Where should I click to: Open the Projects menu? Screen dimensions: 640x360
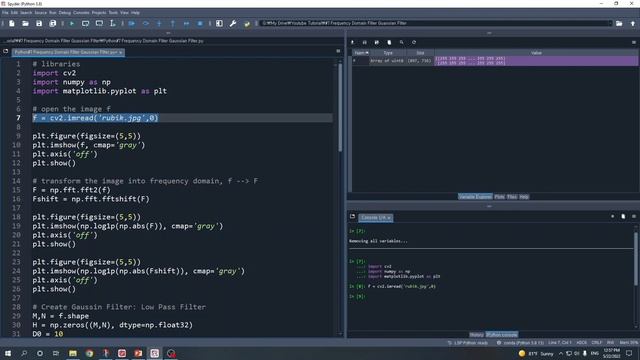pos(99,13)
